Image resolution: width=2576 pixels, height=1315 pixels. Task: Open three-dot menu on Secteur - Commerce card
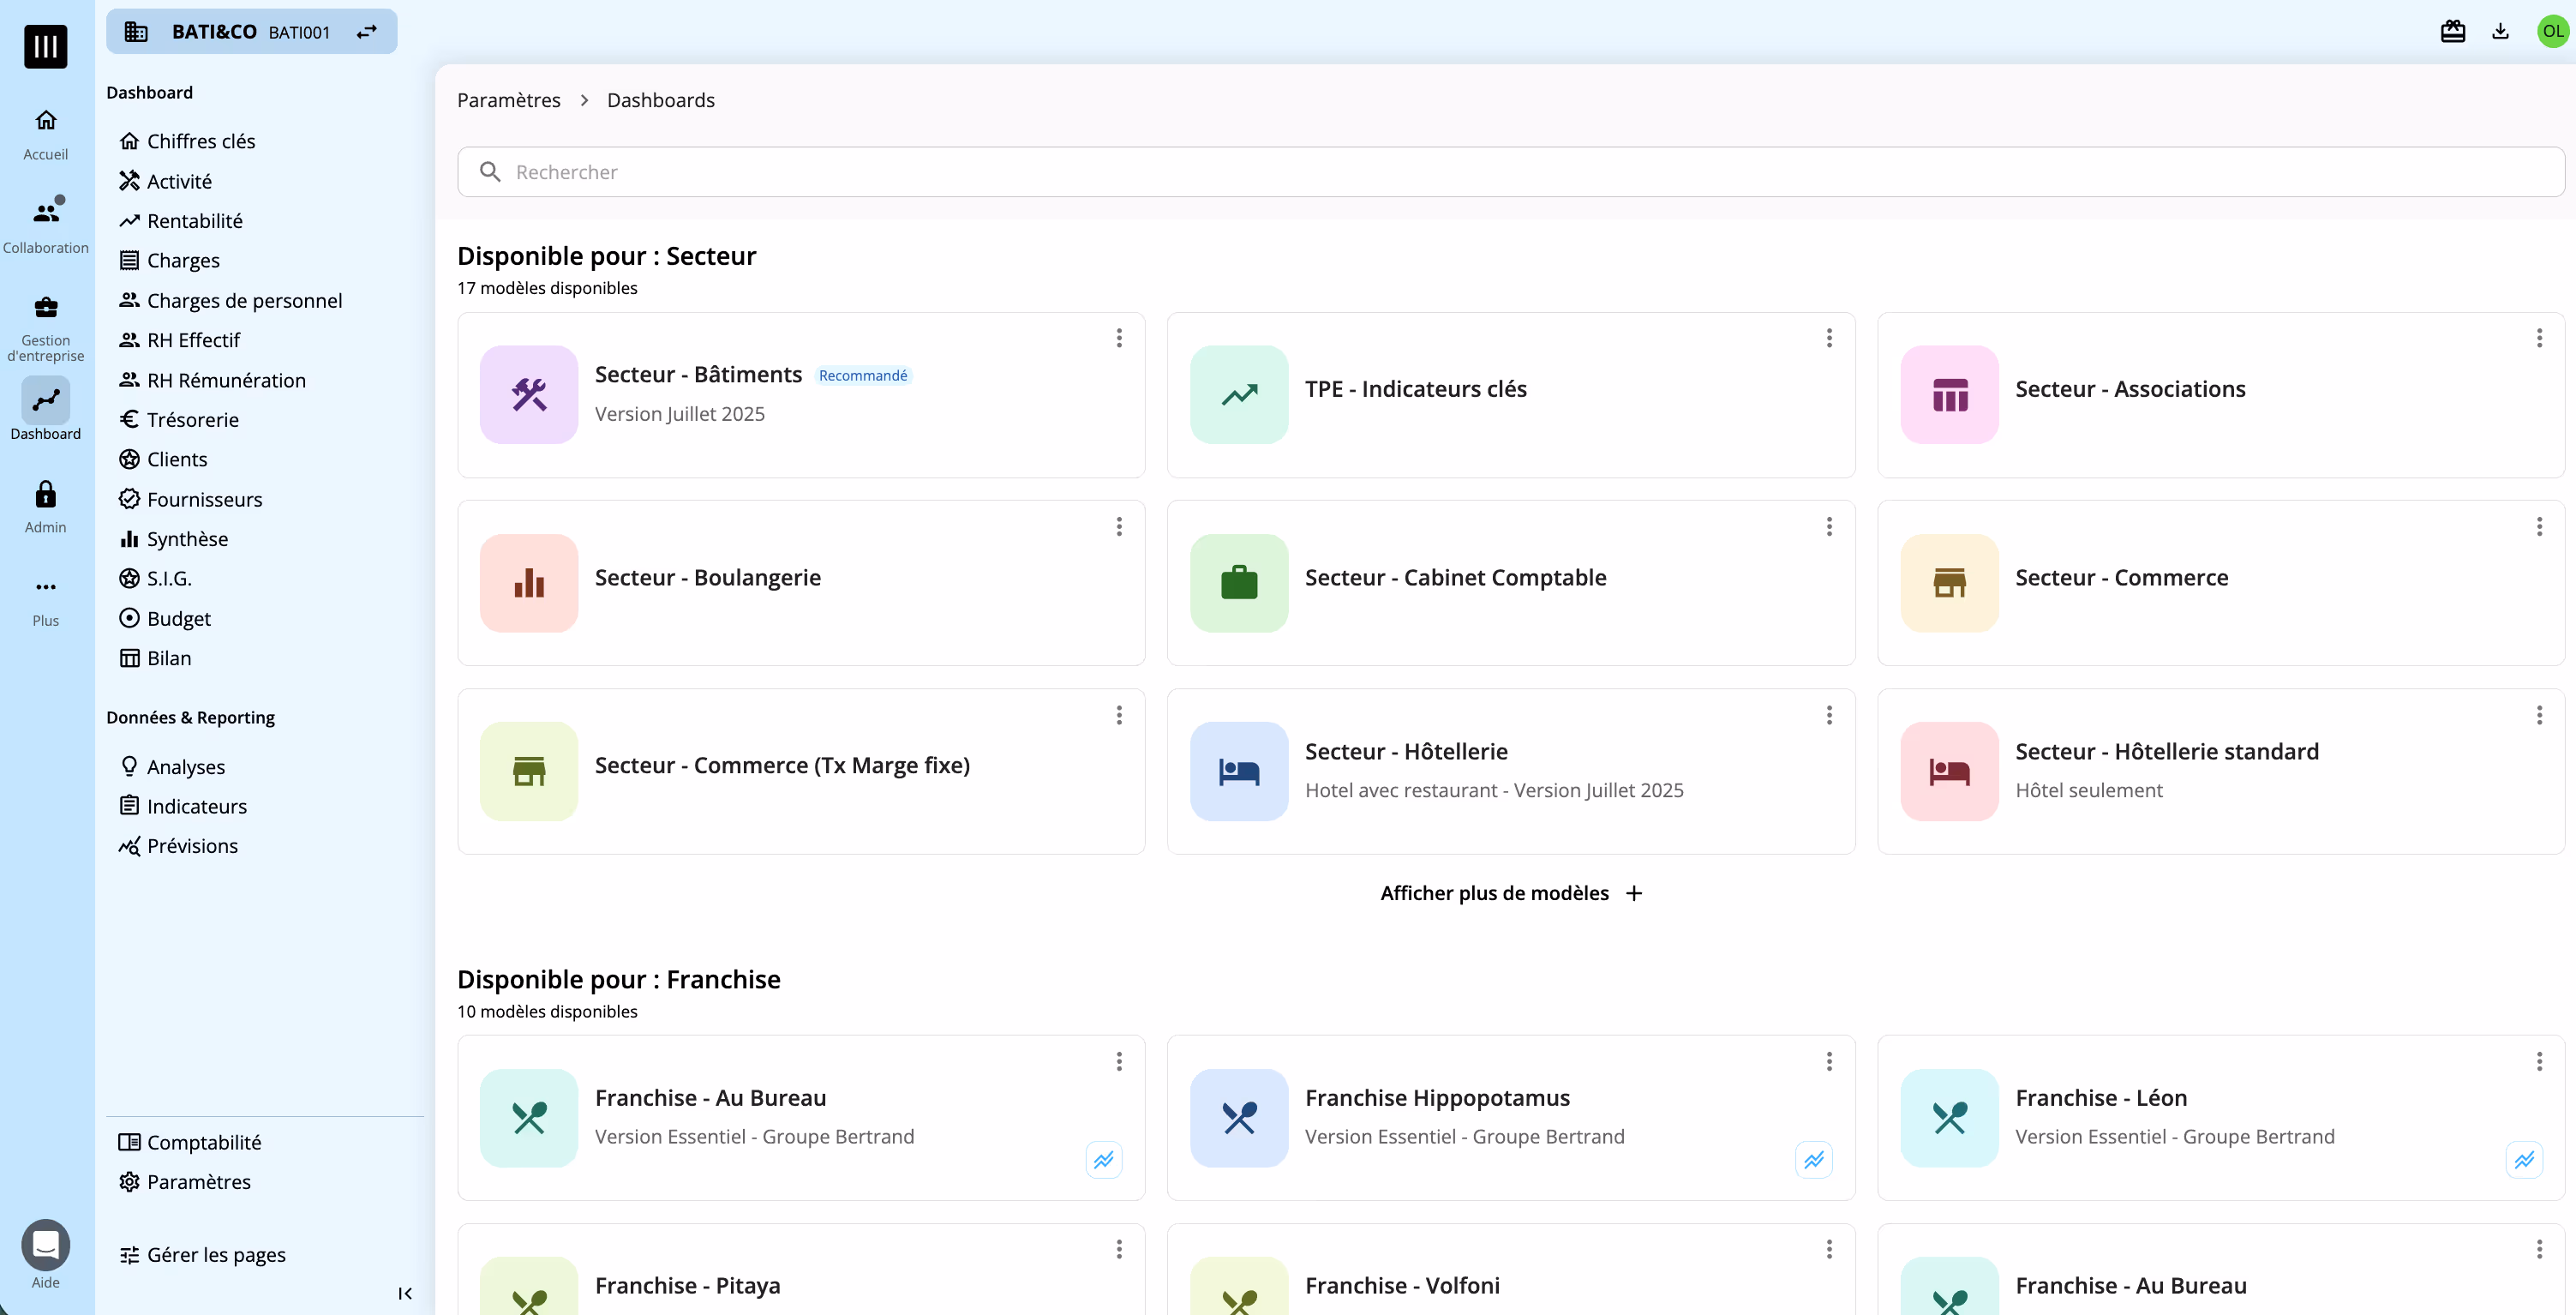click(2538, 526)
